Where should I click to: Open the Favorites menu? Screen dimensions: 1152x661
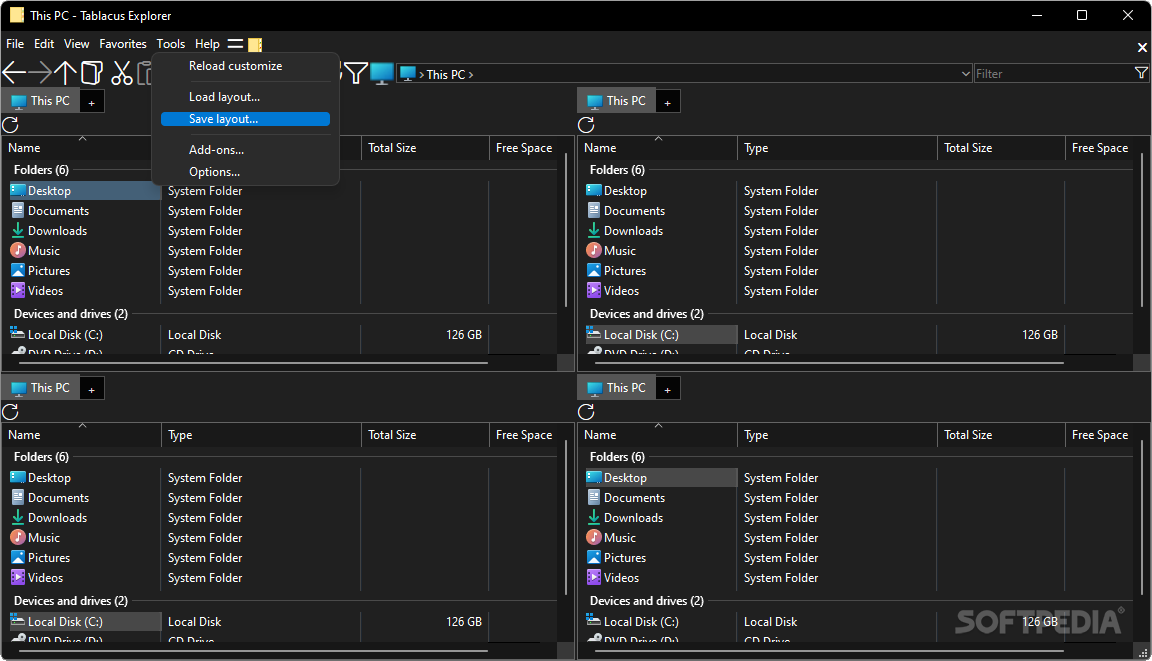pos(123,44)
